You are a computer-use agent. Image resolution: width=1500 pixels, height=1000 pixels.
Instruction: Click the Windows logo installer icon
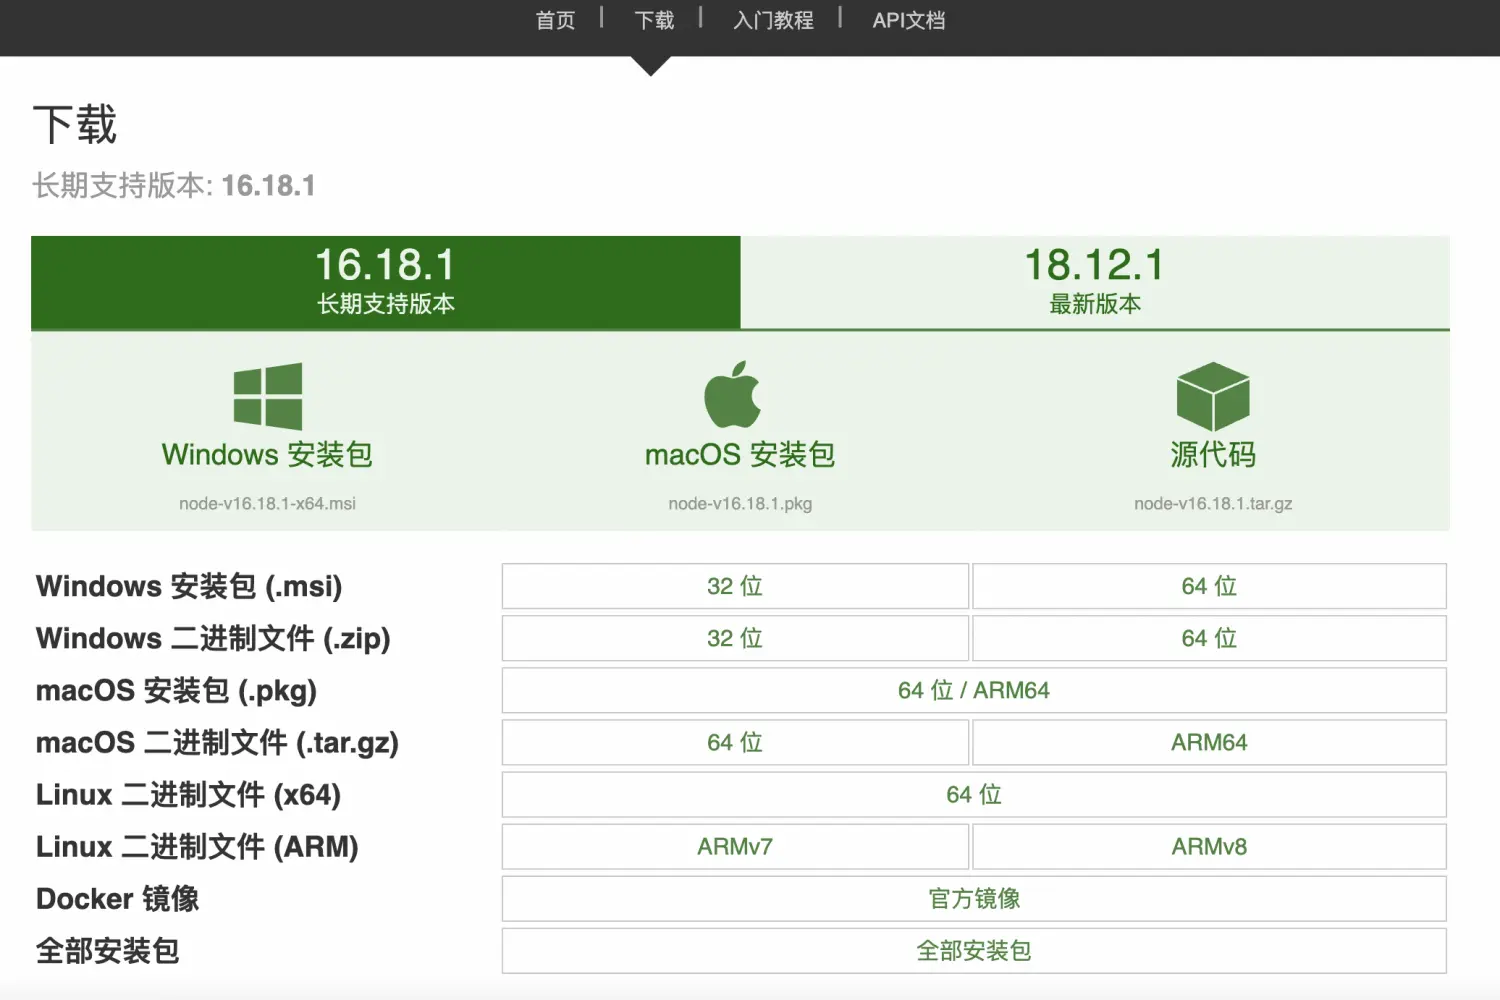click(268, 396)
